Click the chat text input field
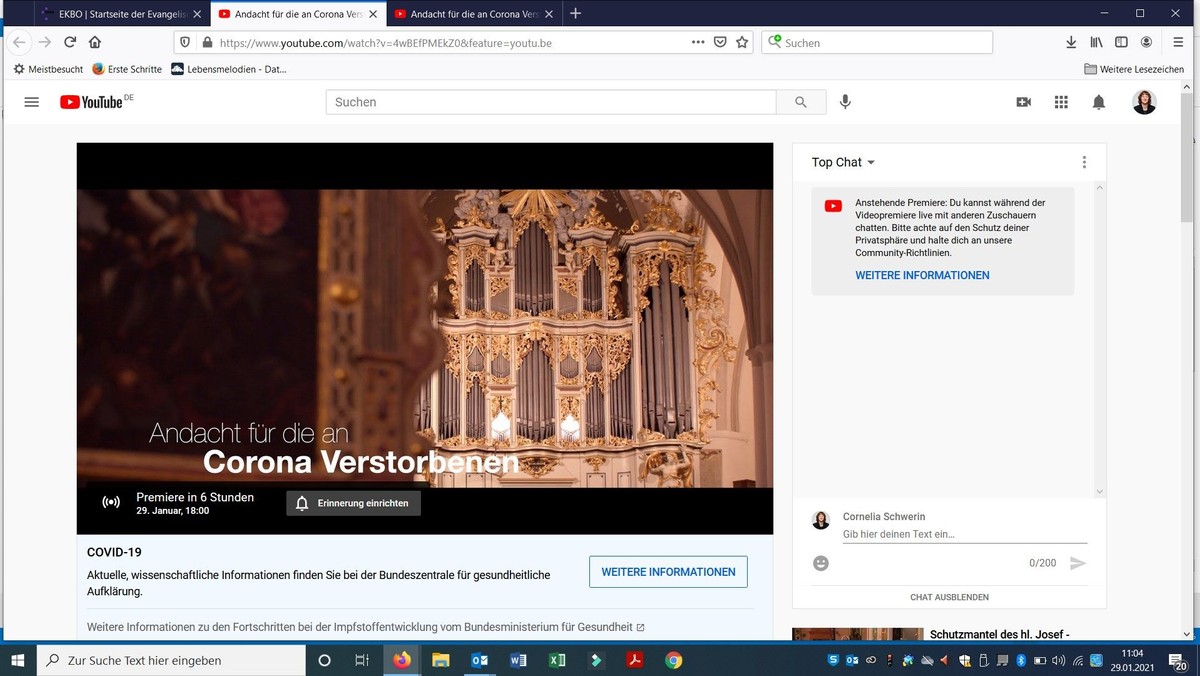The image size is (1200, 676). coord(965,534)
